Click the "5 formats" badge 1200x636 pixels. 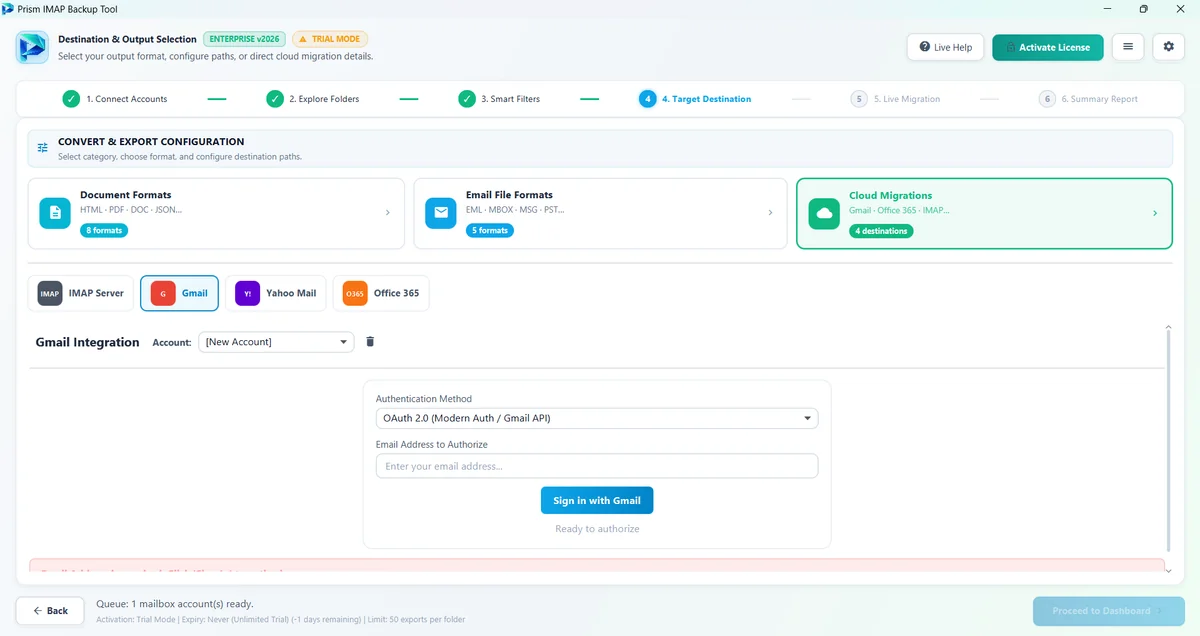[x=489, y=231]
